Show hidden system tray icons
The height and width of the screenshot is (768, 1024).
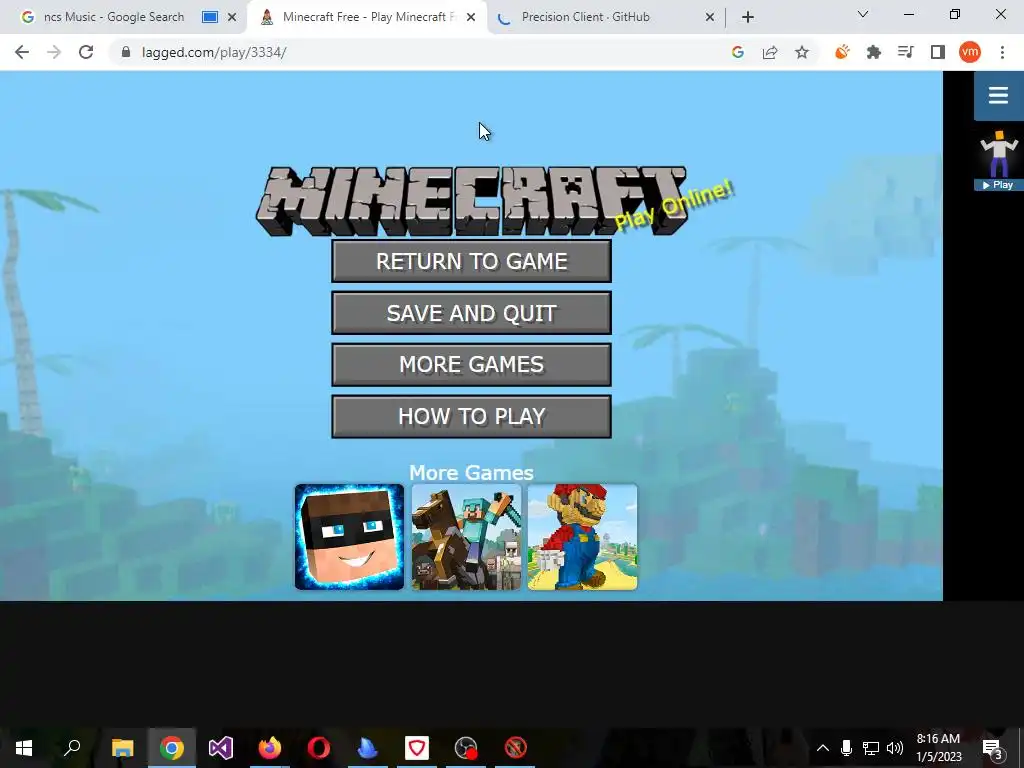[823, 748]
